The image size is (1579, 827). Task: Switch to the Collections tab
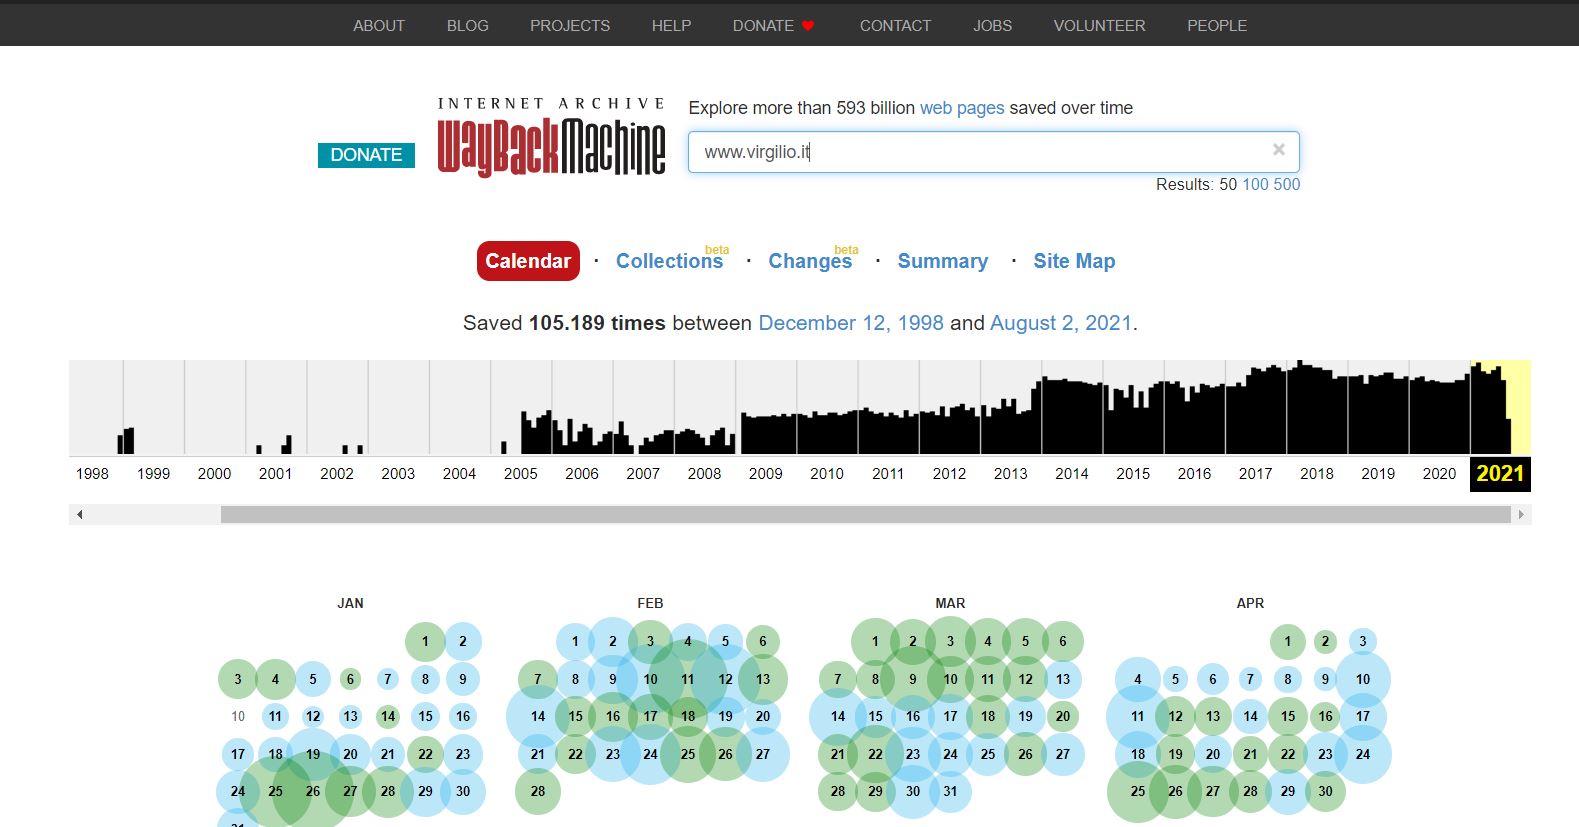coord(669,261)
